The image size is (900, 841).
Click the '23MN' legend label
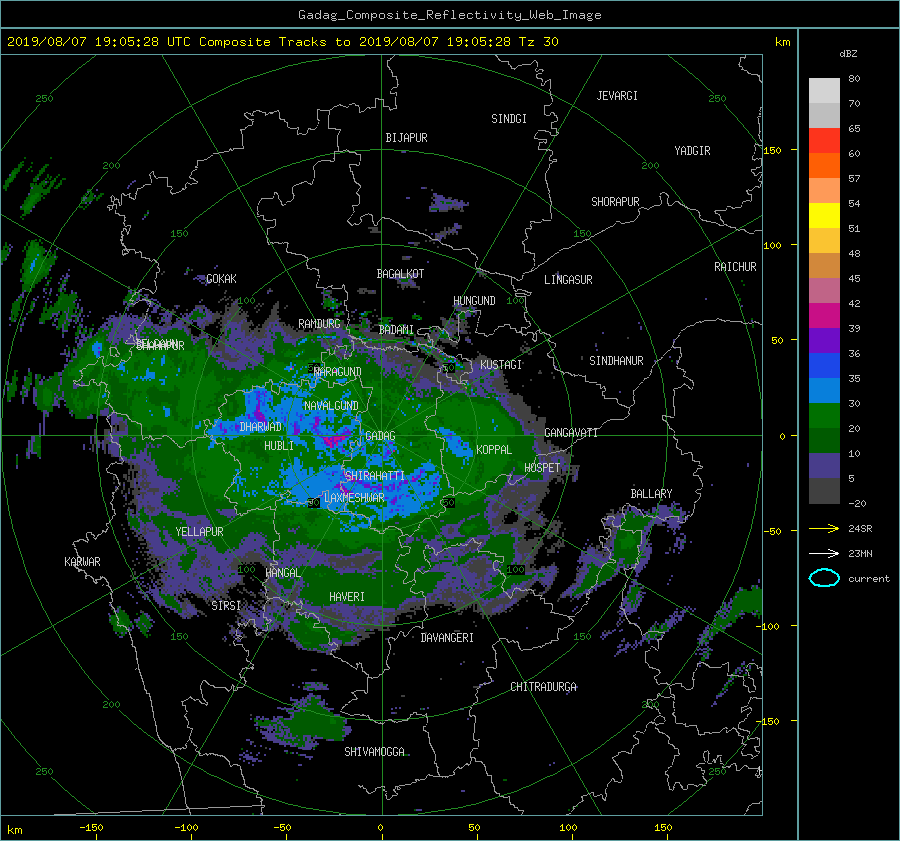coord(860,553)
